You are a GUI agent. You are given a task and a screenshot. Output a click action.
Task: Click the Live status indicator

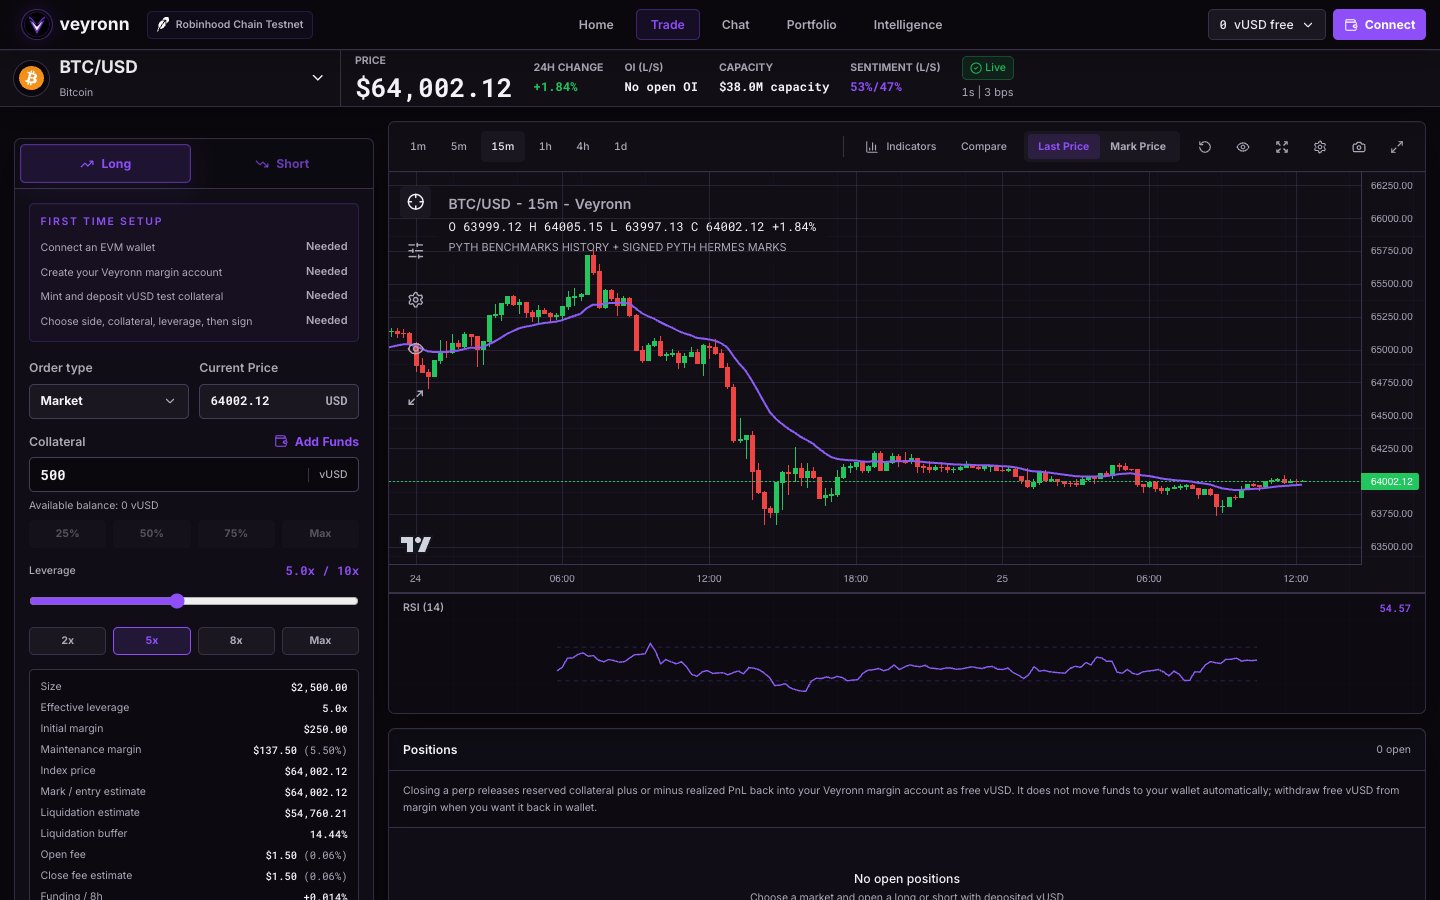point(988,68)
